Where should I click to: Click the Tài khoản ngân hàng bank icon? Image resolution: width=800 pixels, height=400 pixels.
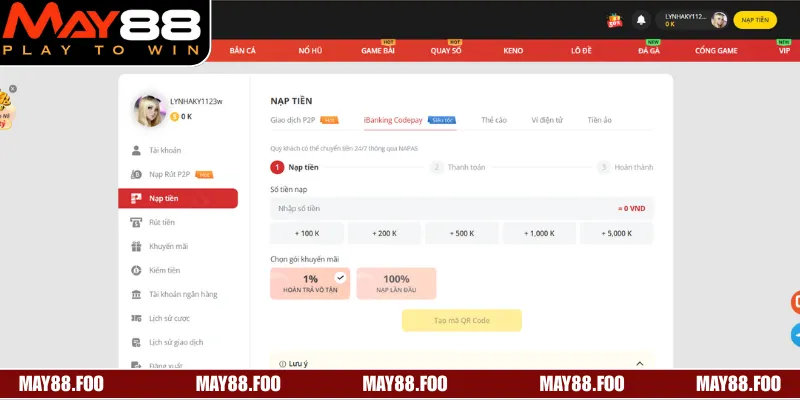point(136,294)
